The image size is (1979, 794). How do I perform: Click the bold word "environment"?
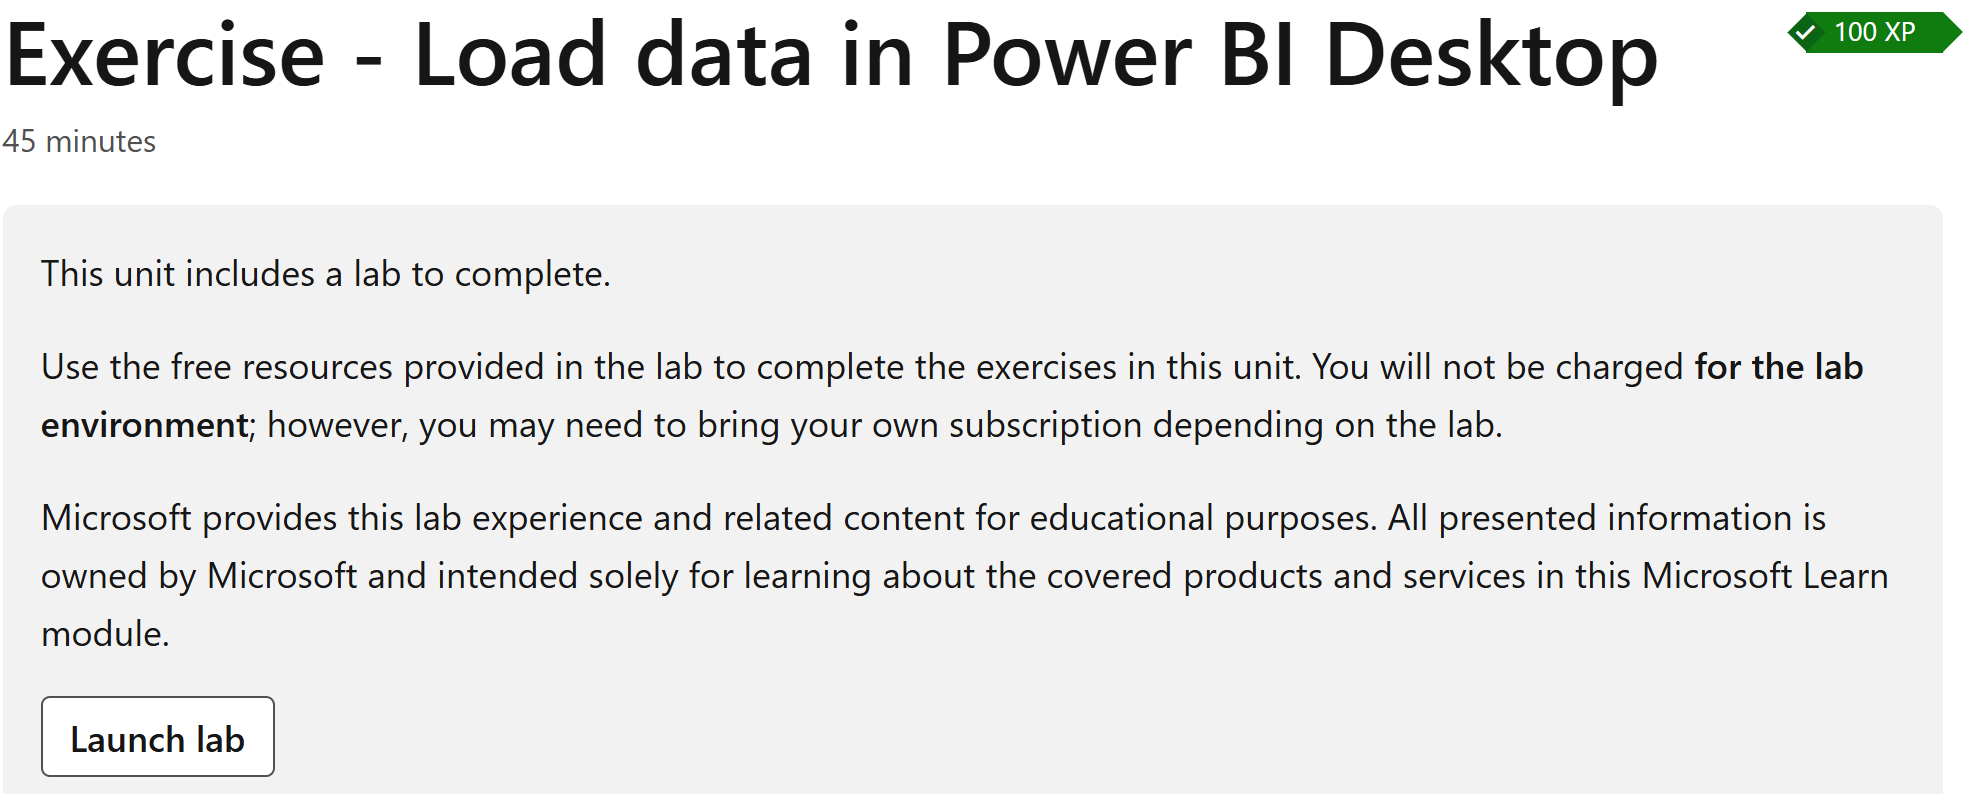click(145, 426)
